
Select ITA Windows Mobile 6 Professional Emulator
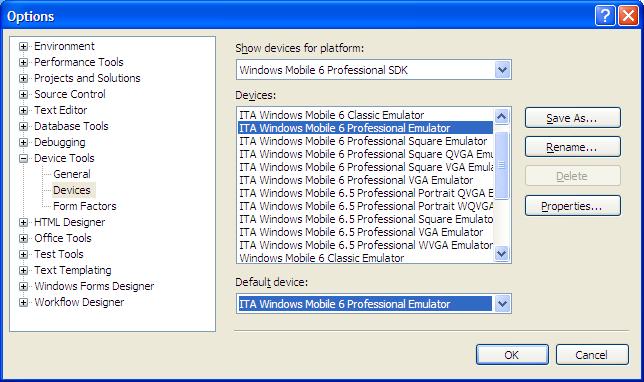pos(366,128)
